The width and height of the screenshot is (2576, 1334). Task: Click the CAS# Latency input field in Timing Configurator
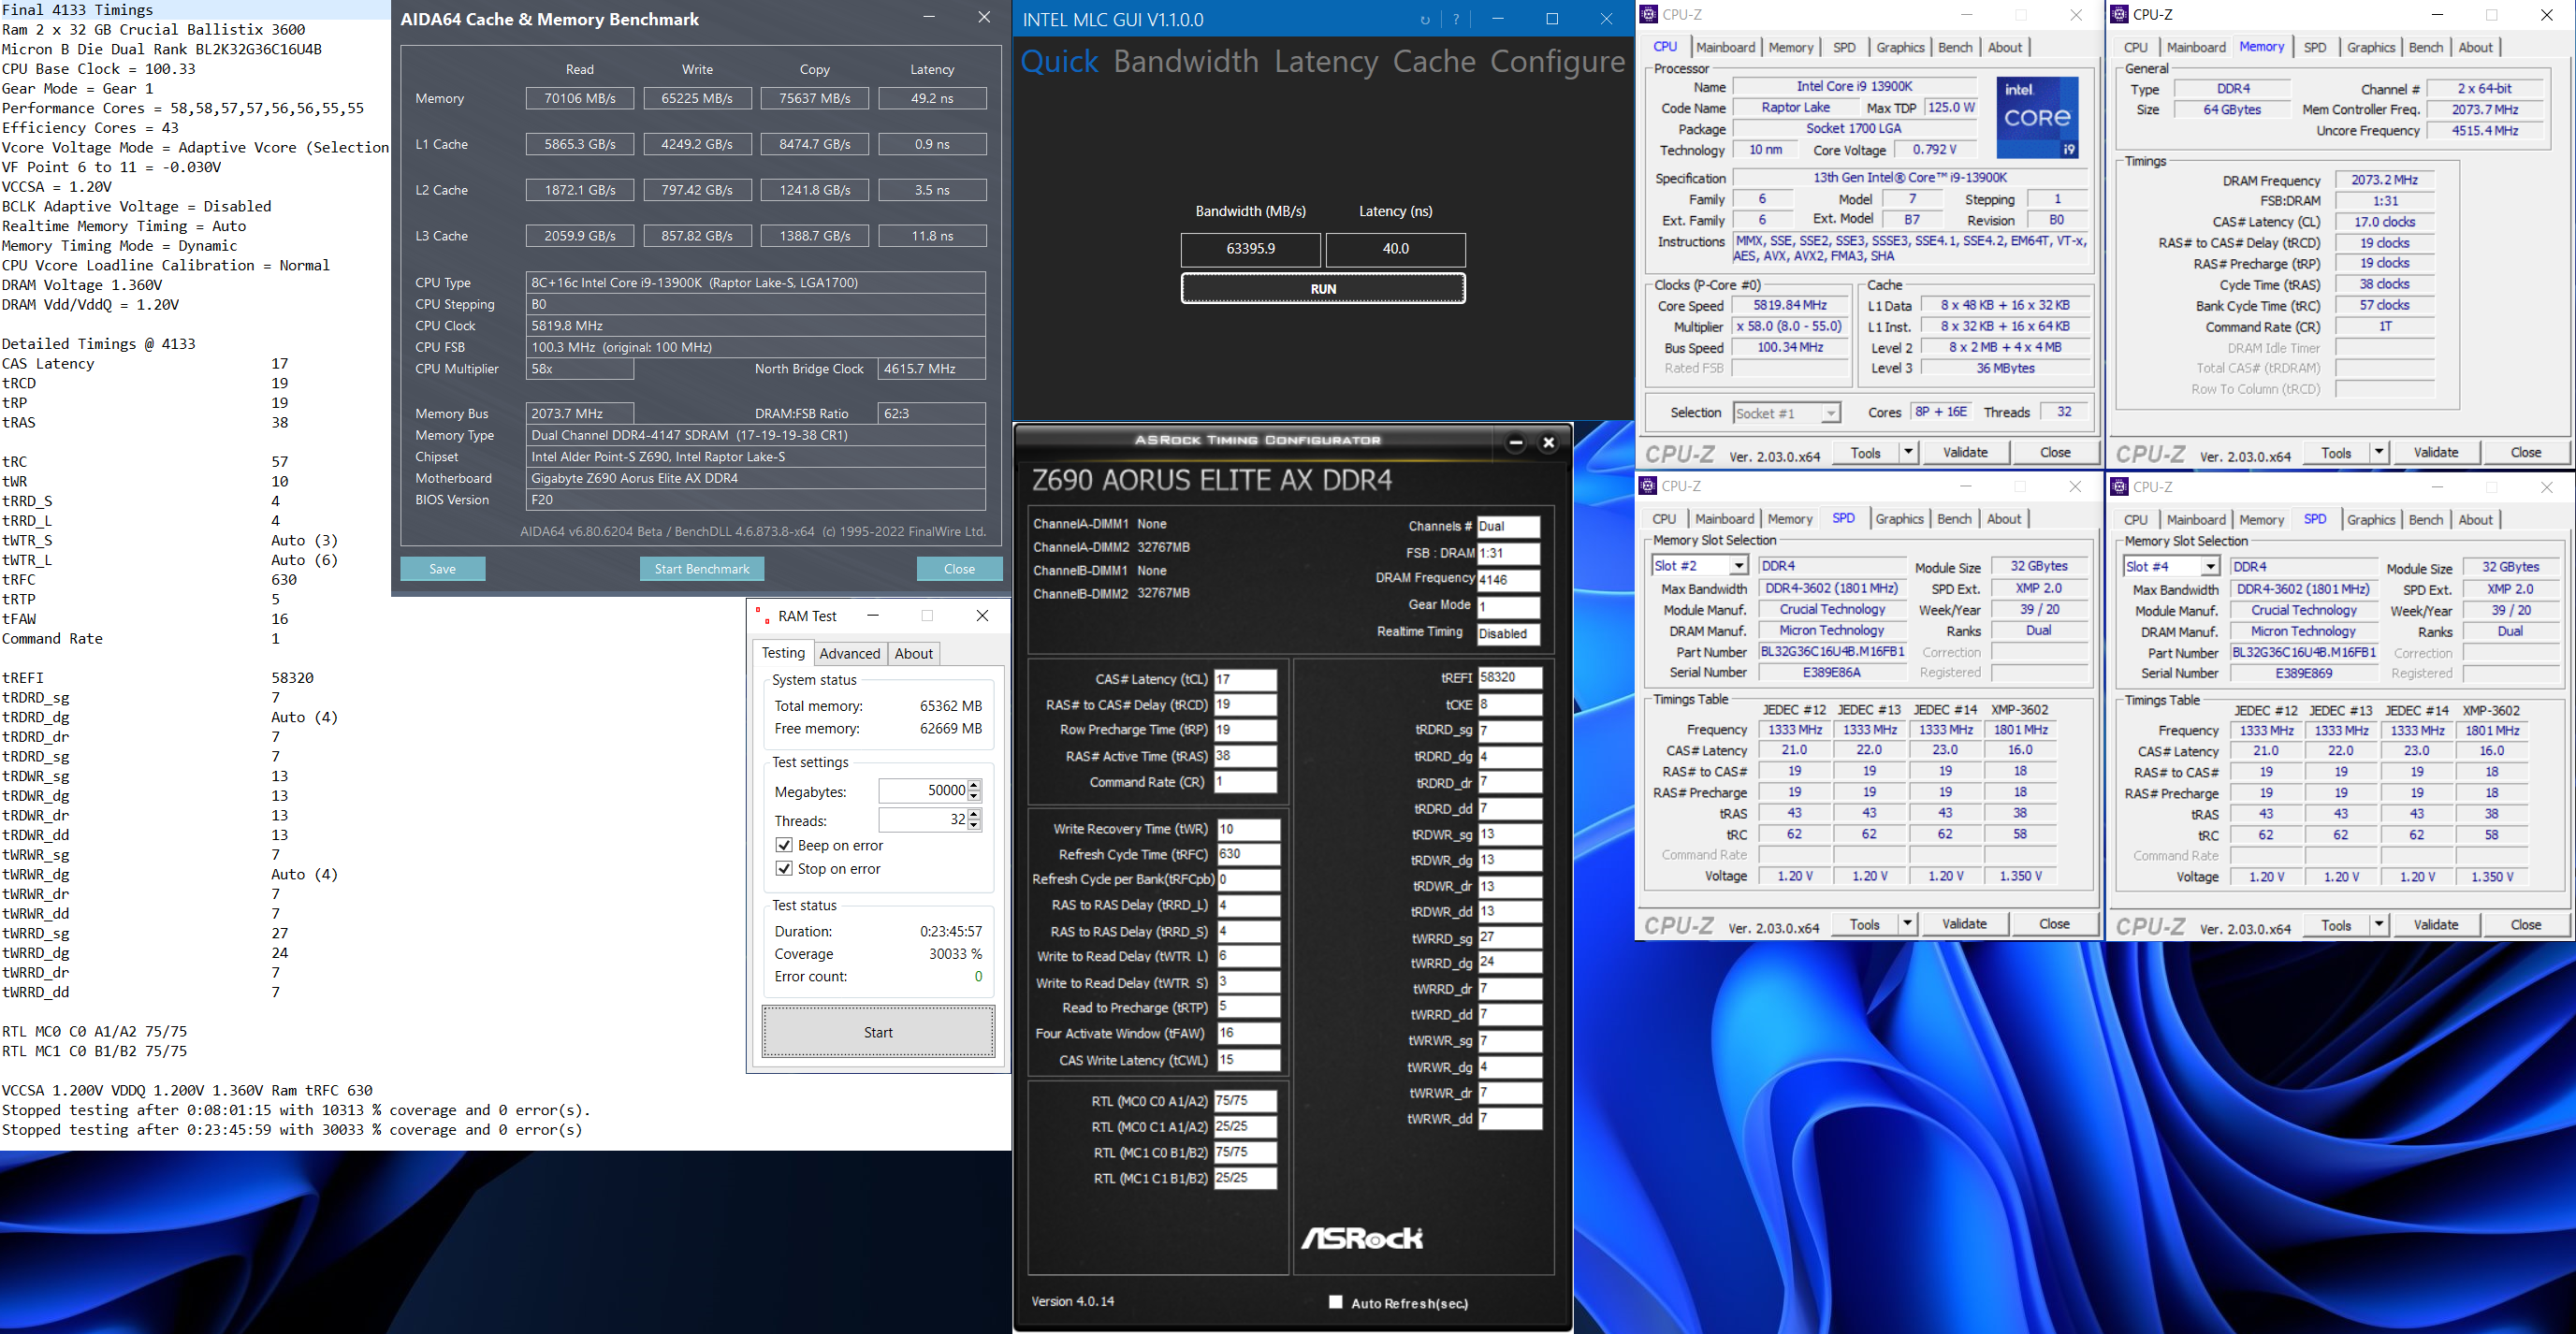click(x=1245, y=678)
